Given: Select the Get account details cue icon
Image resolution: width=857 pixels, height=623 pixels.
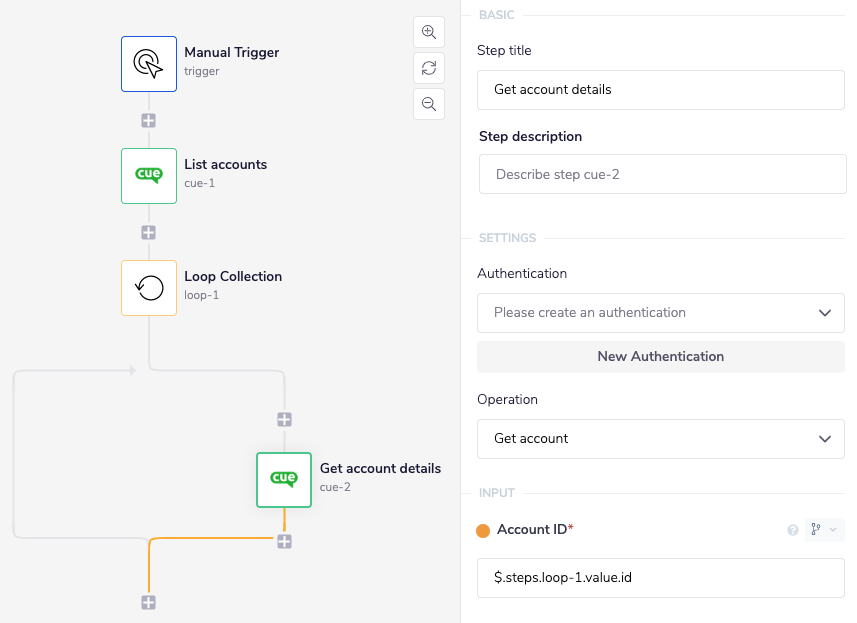Looking at the screenshot, I should click(x=284, y=480).
